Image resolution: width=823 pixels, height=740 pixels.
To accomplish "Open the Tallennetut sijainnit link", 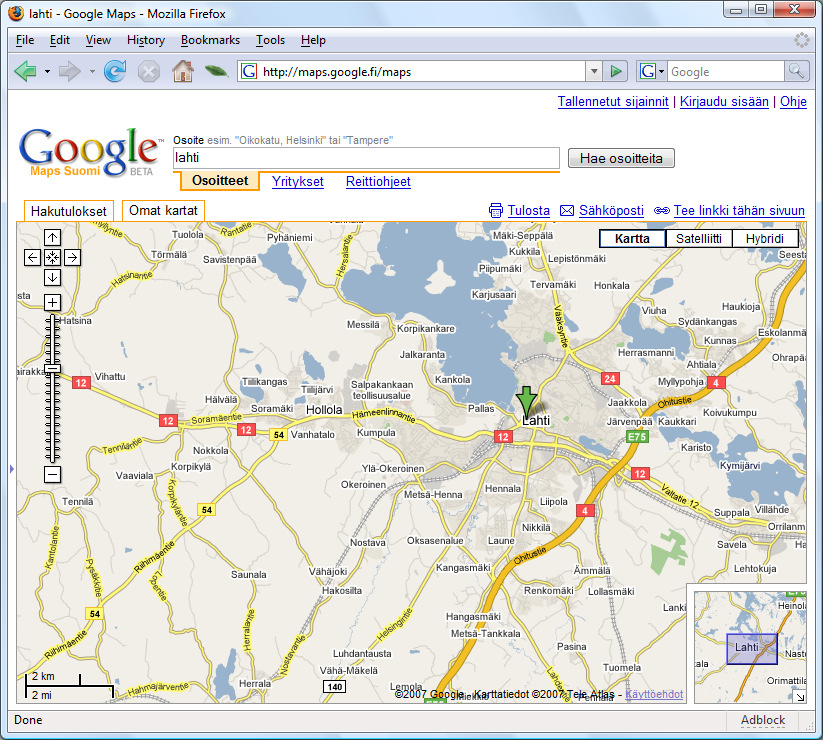I will [613, 101].
